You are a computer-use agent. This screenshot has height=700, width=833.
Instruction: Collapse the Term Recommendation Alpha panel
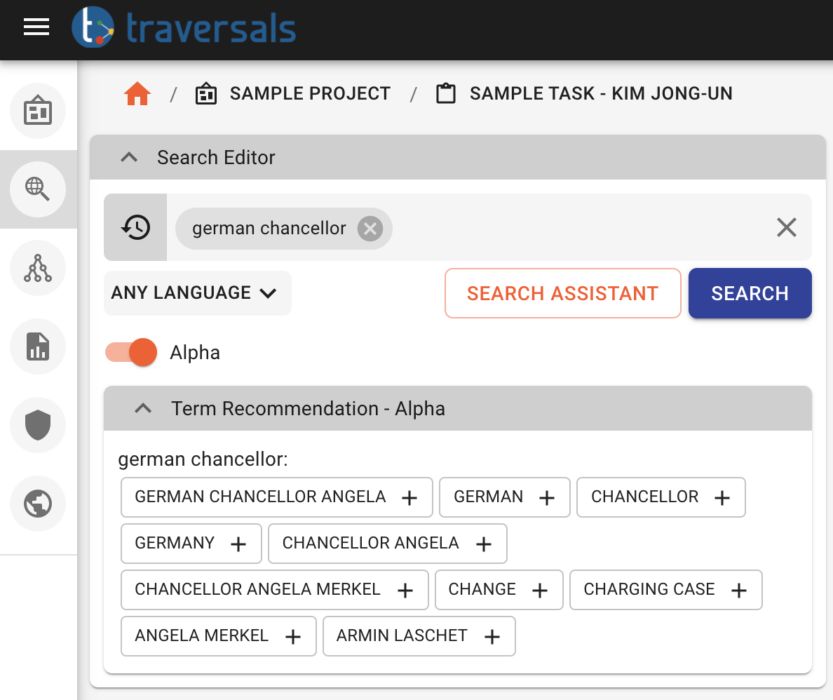tap(142, 408)
